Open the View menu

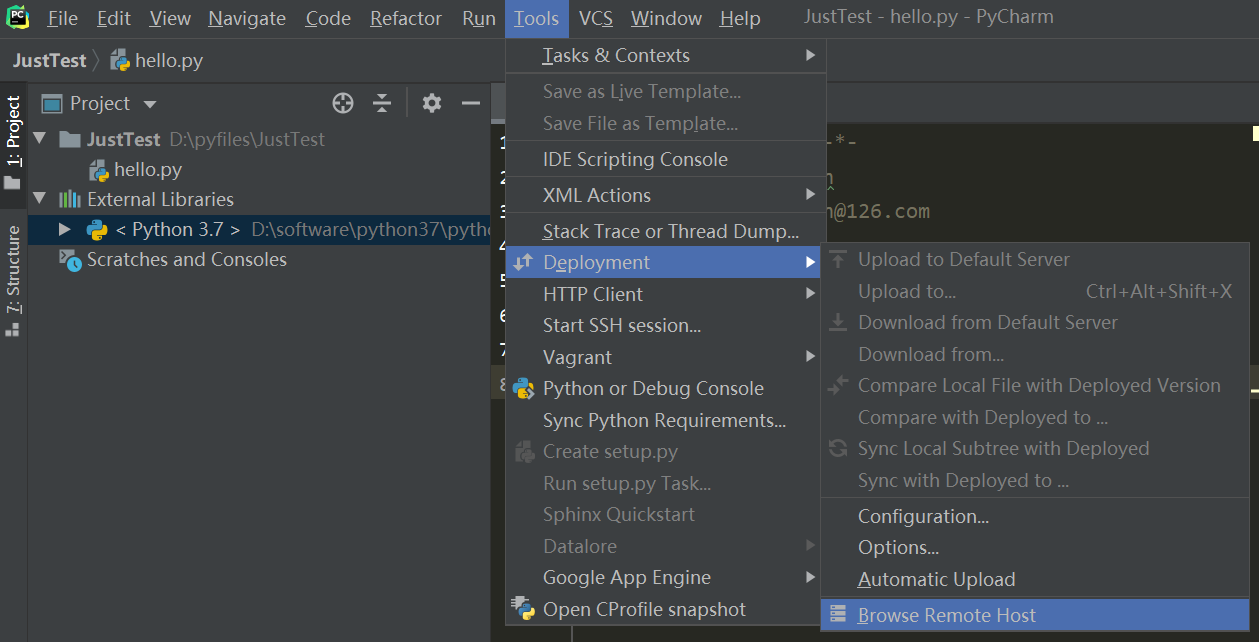click(170, 18)
